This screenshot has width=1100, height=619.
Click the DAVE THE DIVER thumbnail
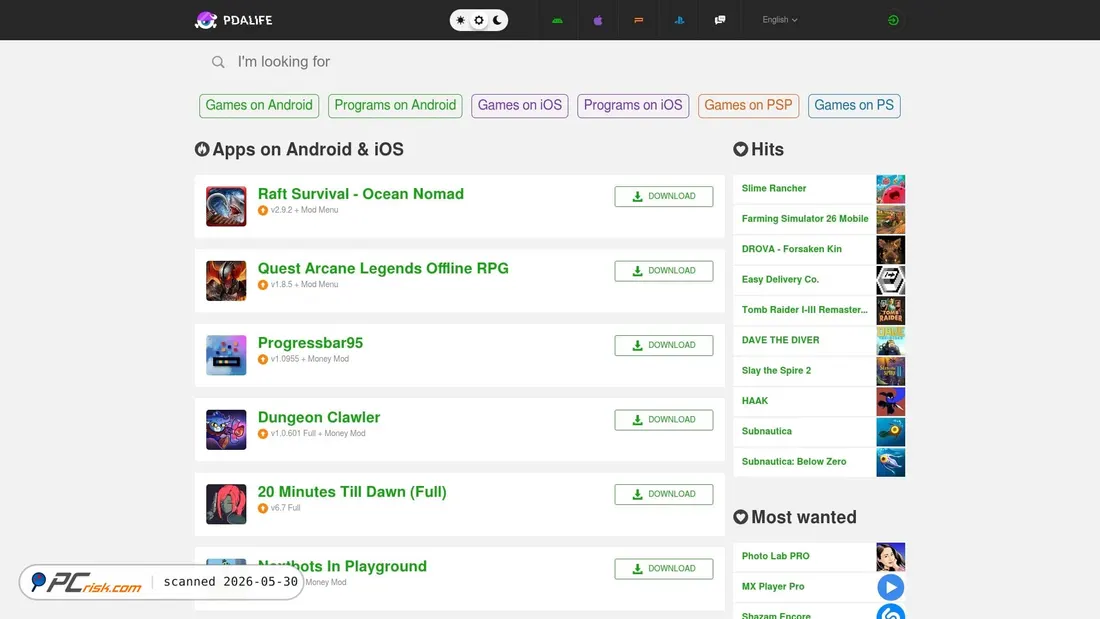[890, 340]
